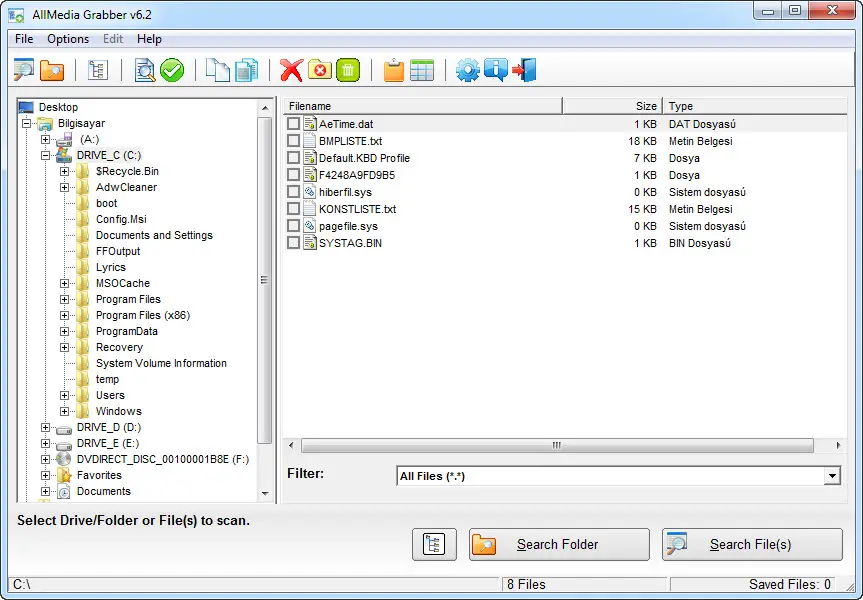Click the Favorites star folder icon
Viewport: 863px width, 600px height.
(x=64, y=475)
